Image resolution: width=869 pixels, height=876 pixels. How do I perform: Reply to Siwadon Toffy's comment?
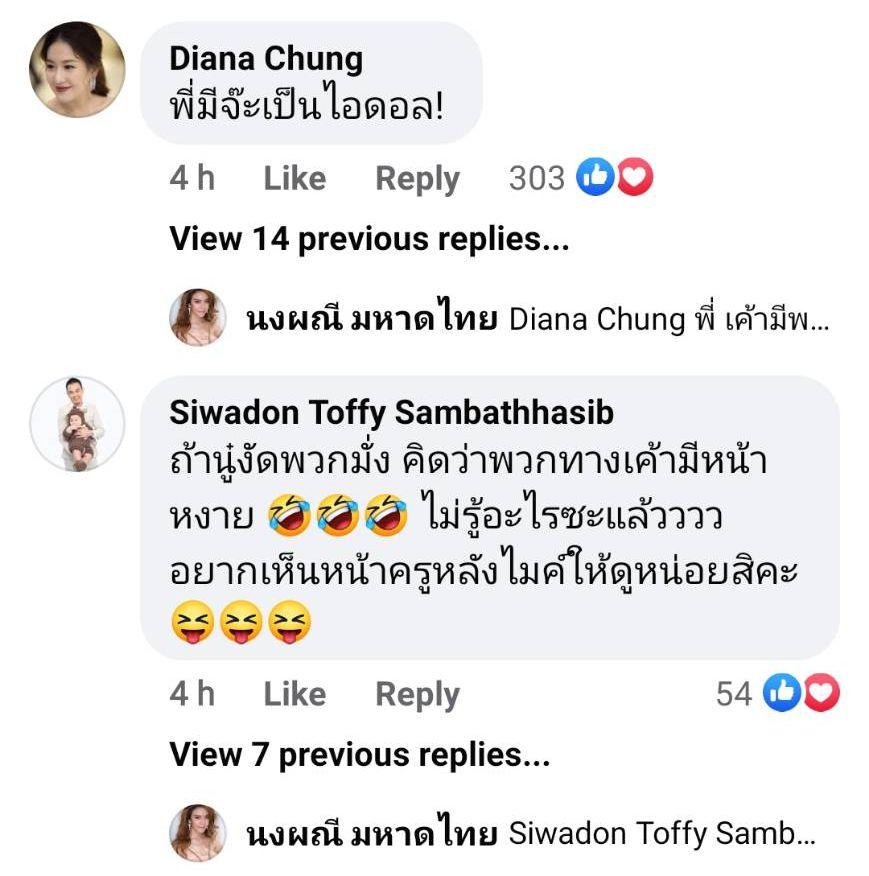[417, 694]
